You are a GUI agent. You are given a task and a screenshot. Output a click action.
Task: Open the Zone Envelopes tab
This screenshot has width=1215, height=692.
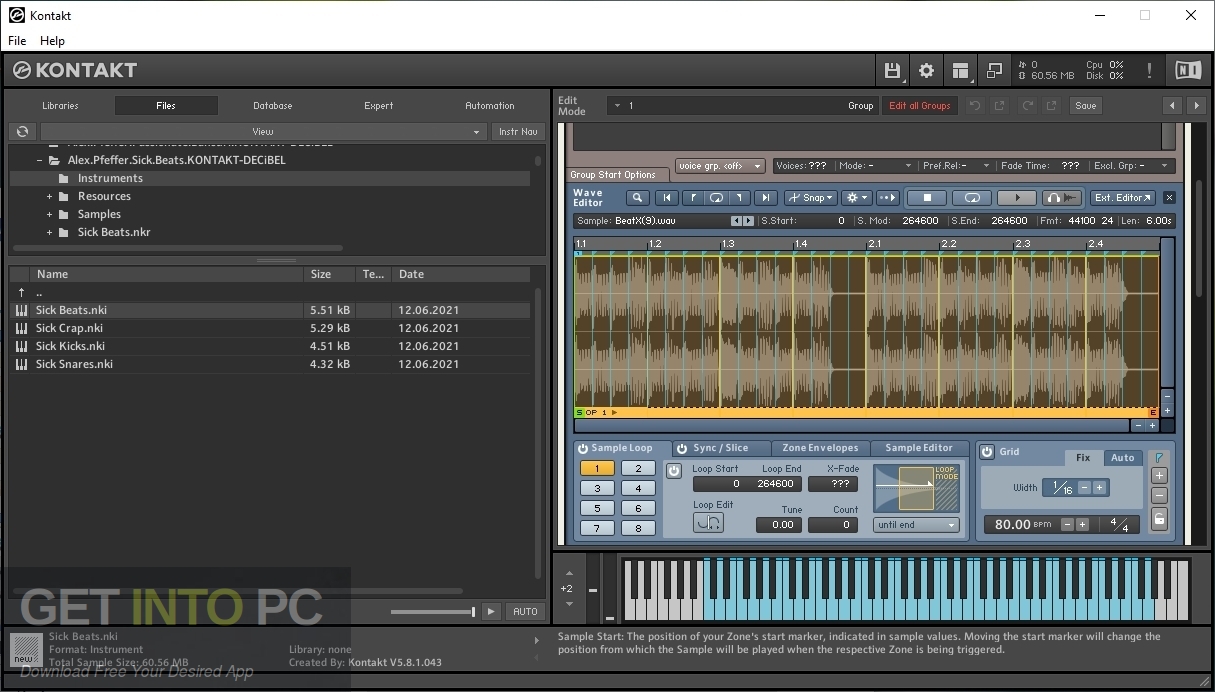click(x=820, y=448)
